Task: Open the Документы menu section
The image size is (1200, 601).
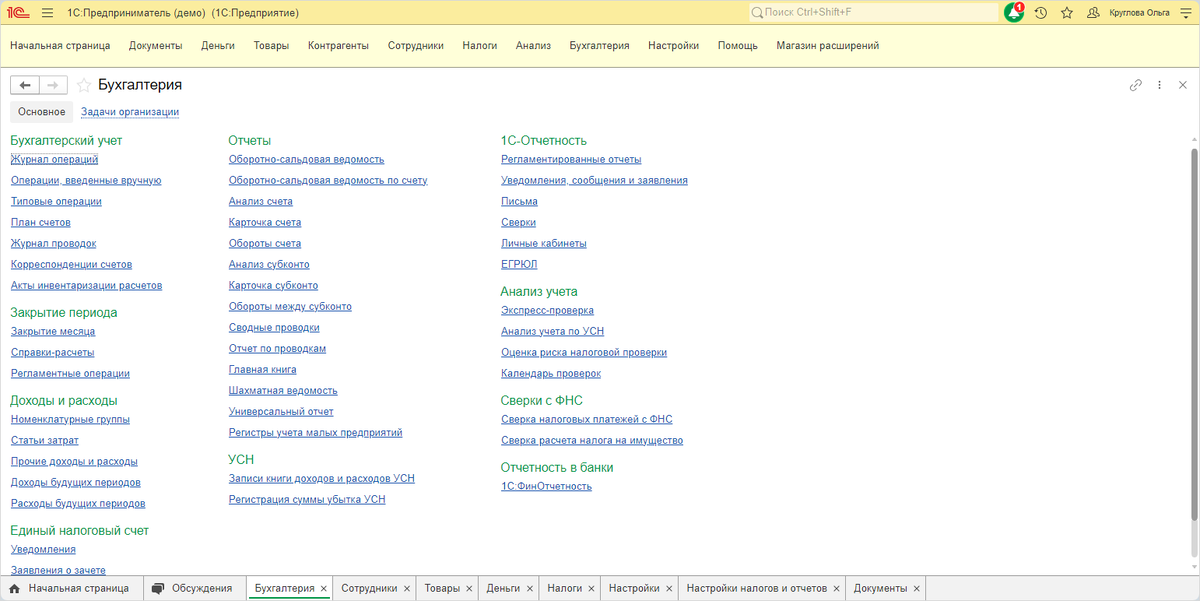Action: pyautogui.click(x=156, y=46)
